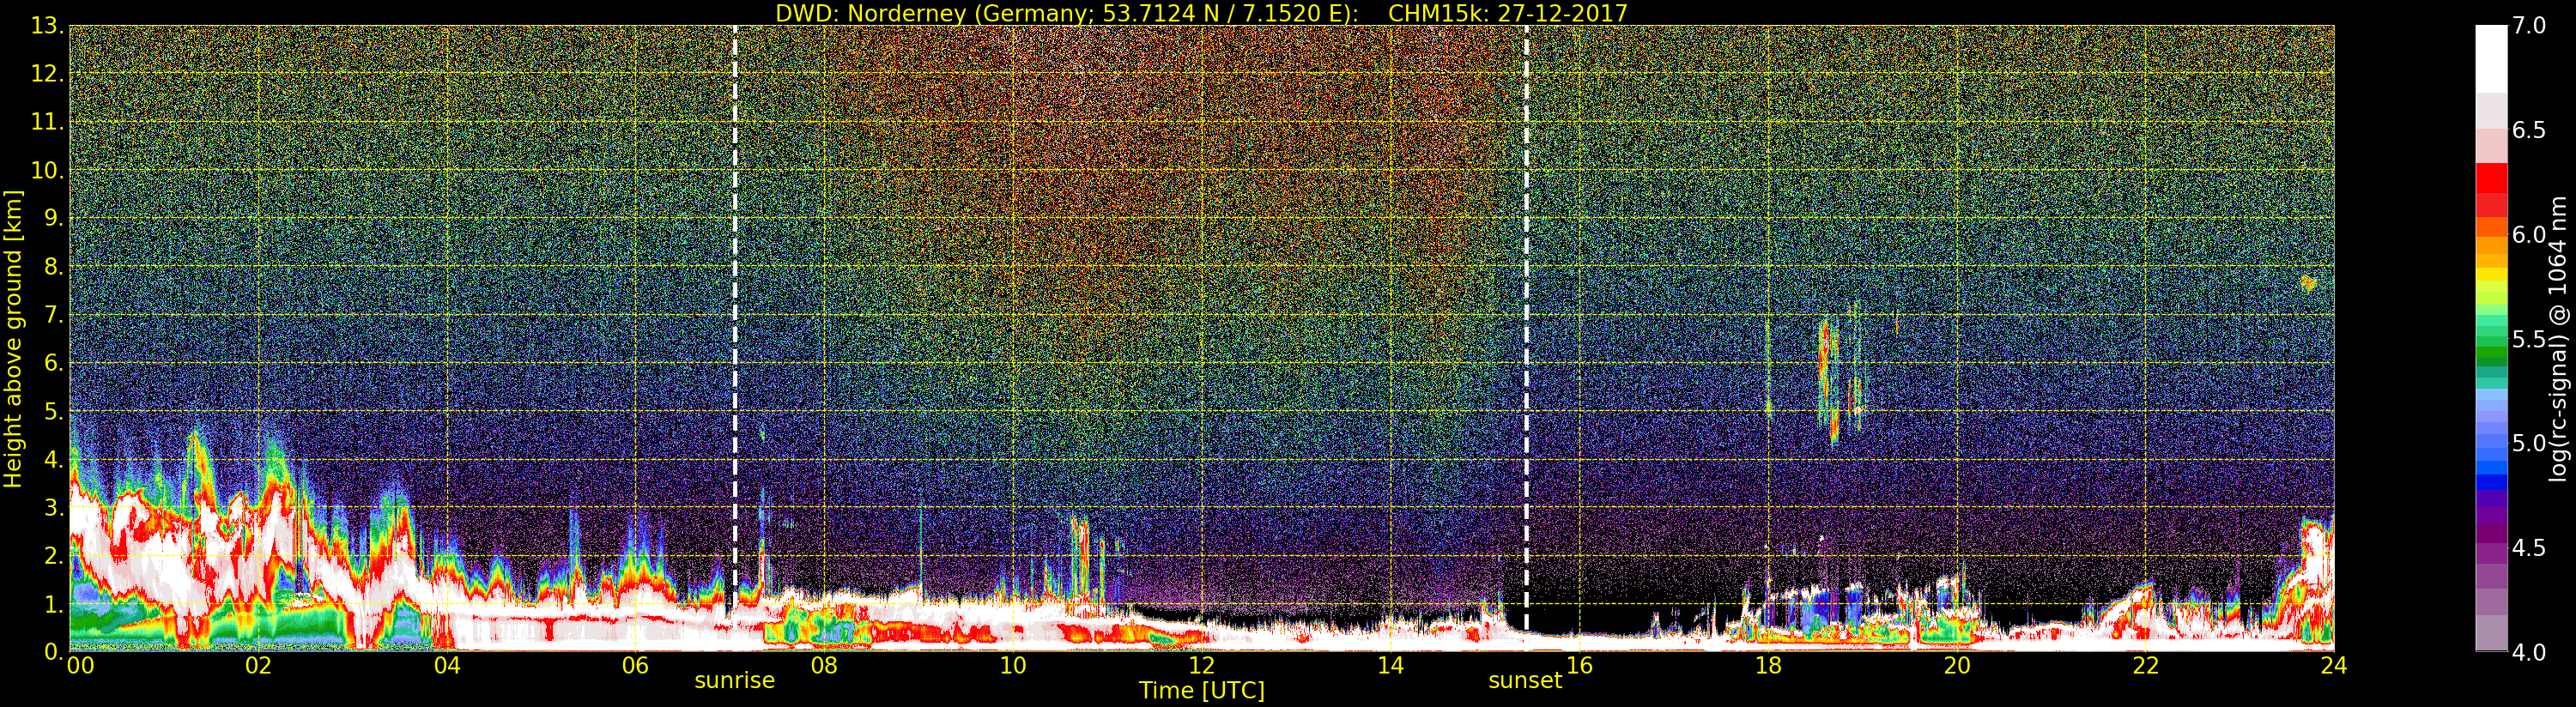Click the height axis tick label '8.'
2576x707 pixels.
[x=54, y=267]
